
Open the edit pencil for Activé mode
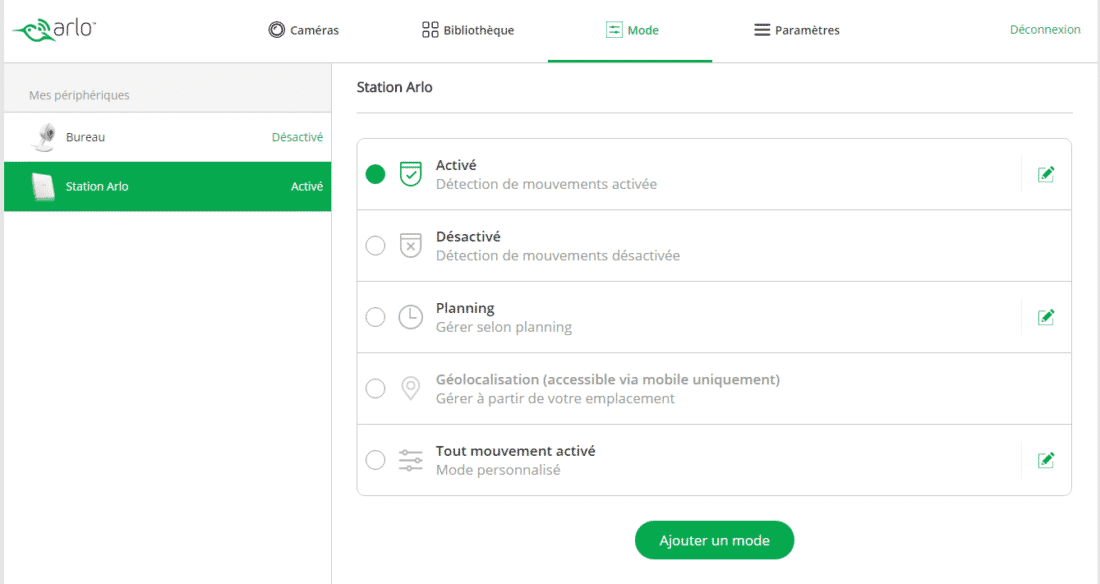[1046, 174]
